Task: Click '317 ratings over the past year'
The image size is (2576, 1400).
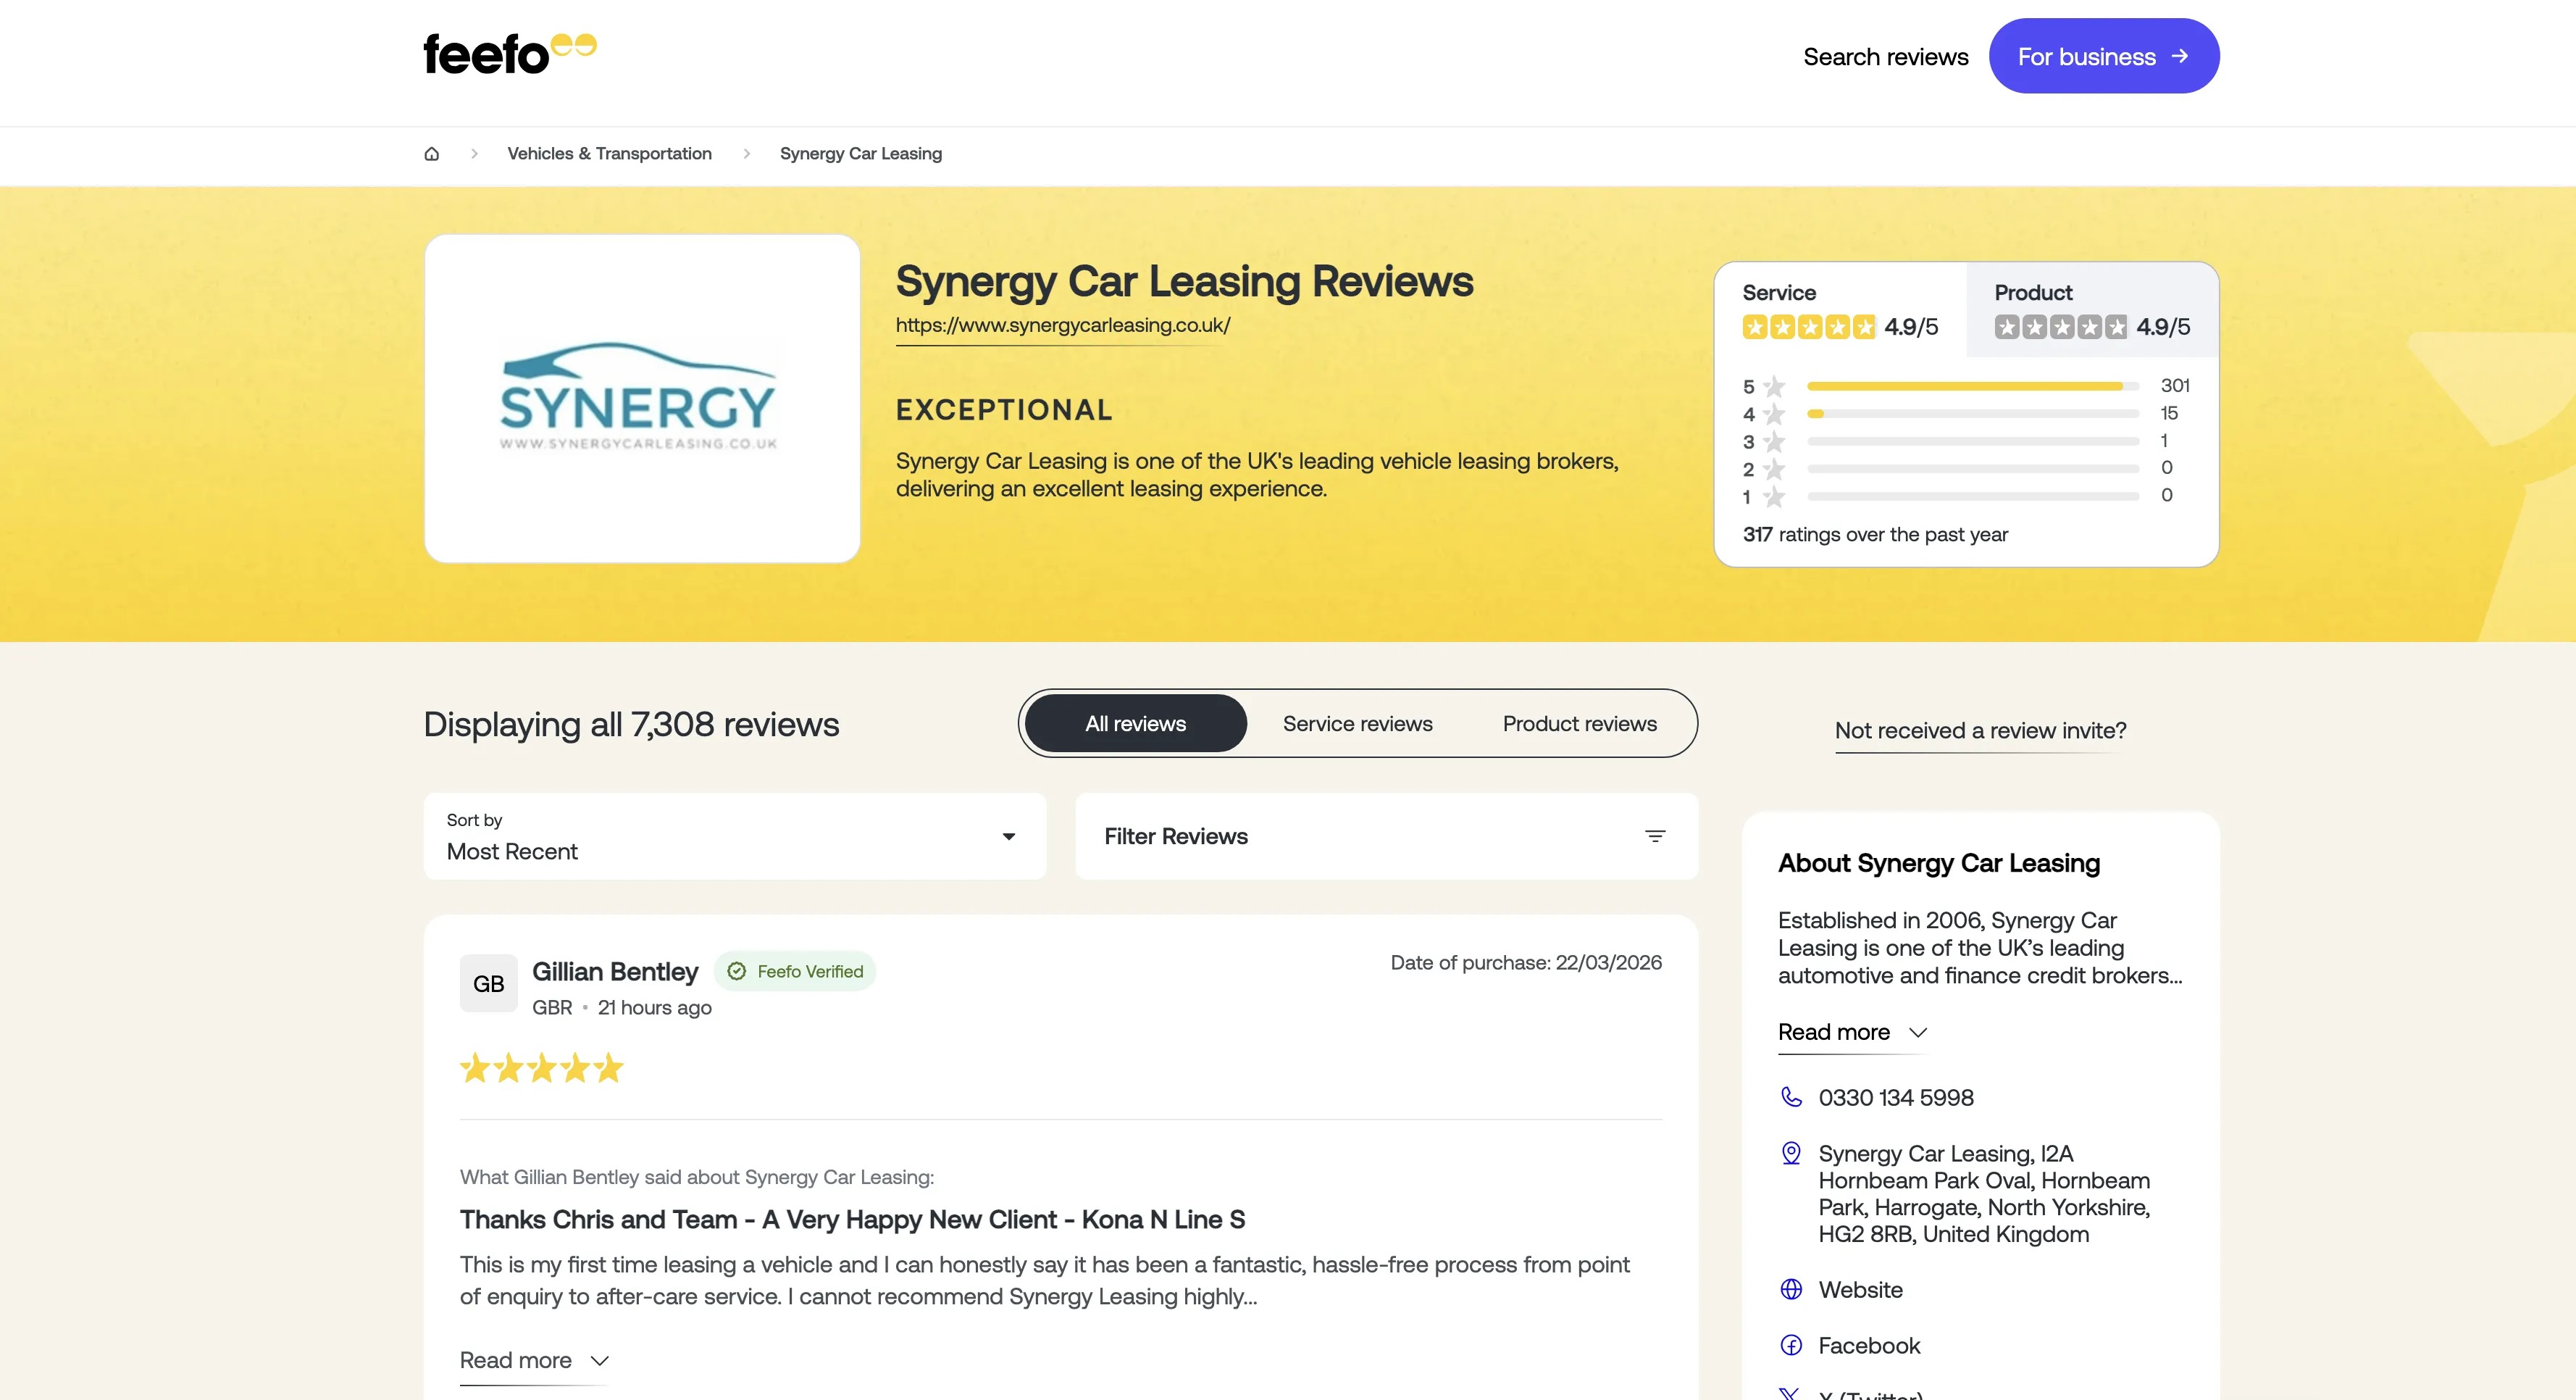Action: [1875, 535]
